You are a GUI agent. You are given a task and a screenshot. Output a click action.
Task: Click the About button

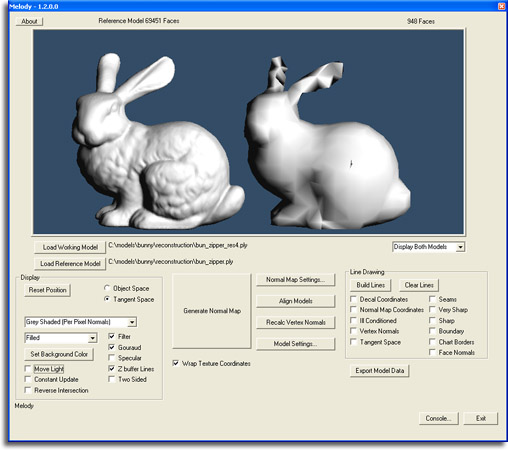29,21
